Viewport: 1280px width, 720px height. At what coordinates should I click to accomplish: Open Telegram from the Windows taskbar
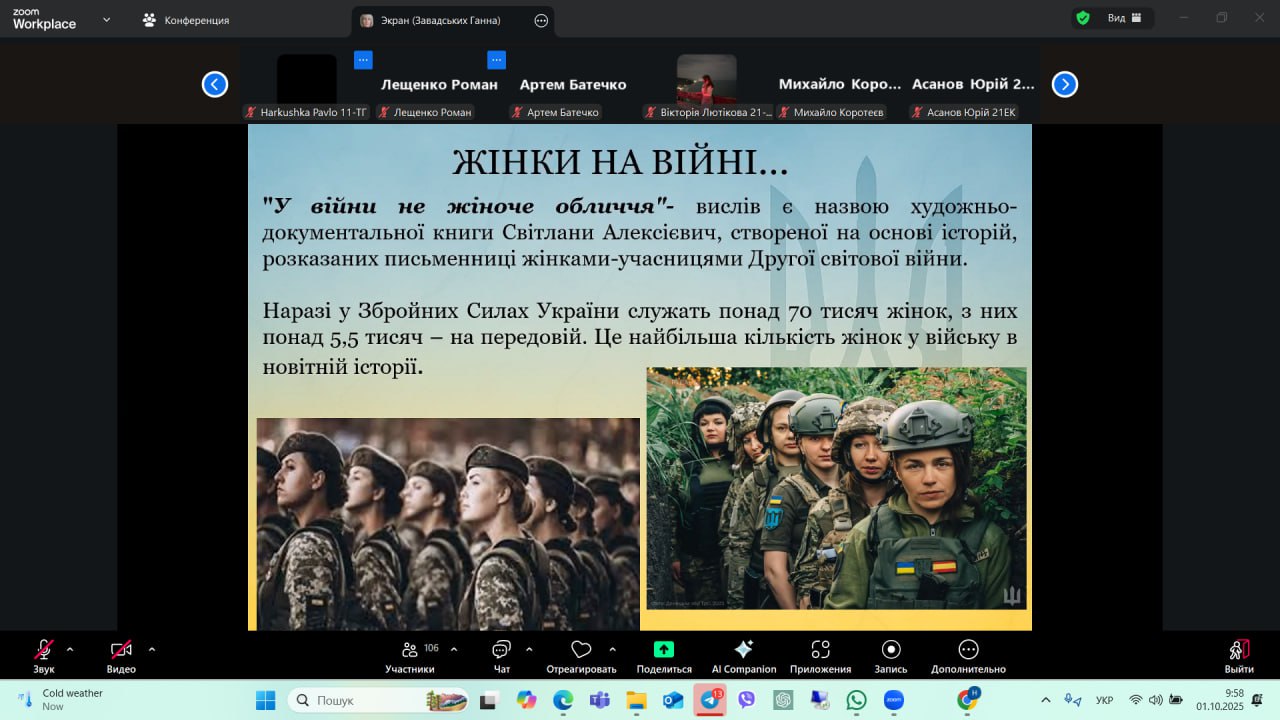click(x=710, y=700)
